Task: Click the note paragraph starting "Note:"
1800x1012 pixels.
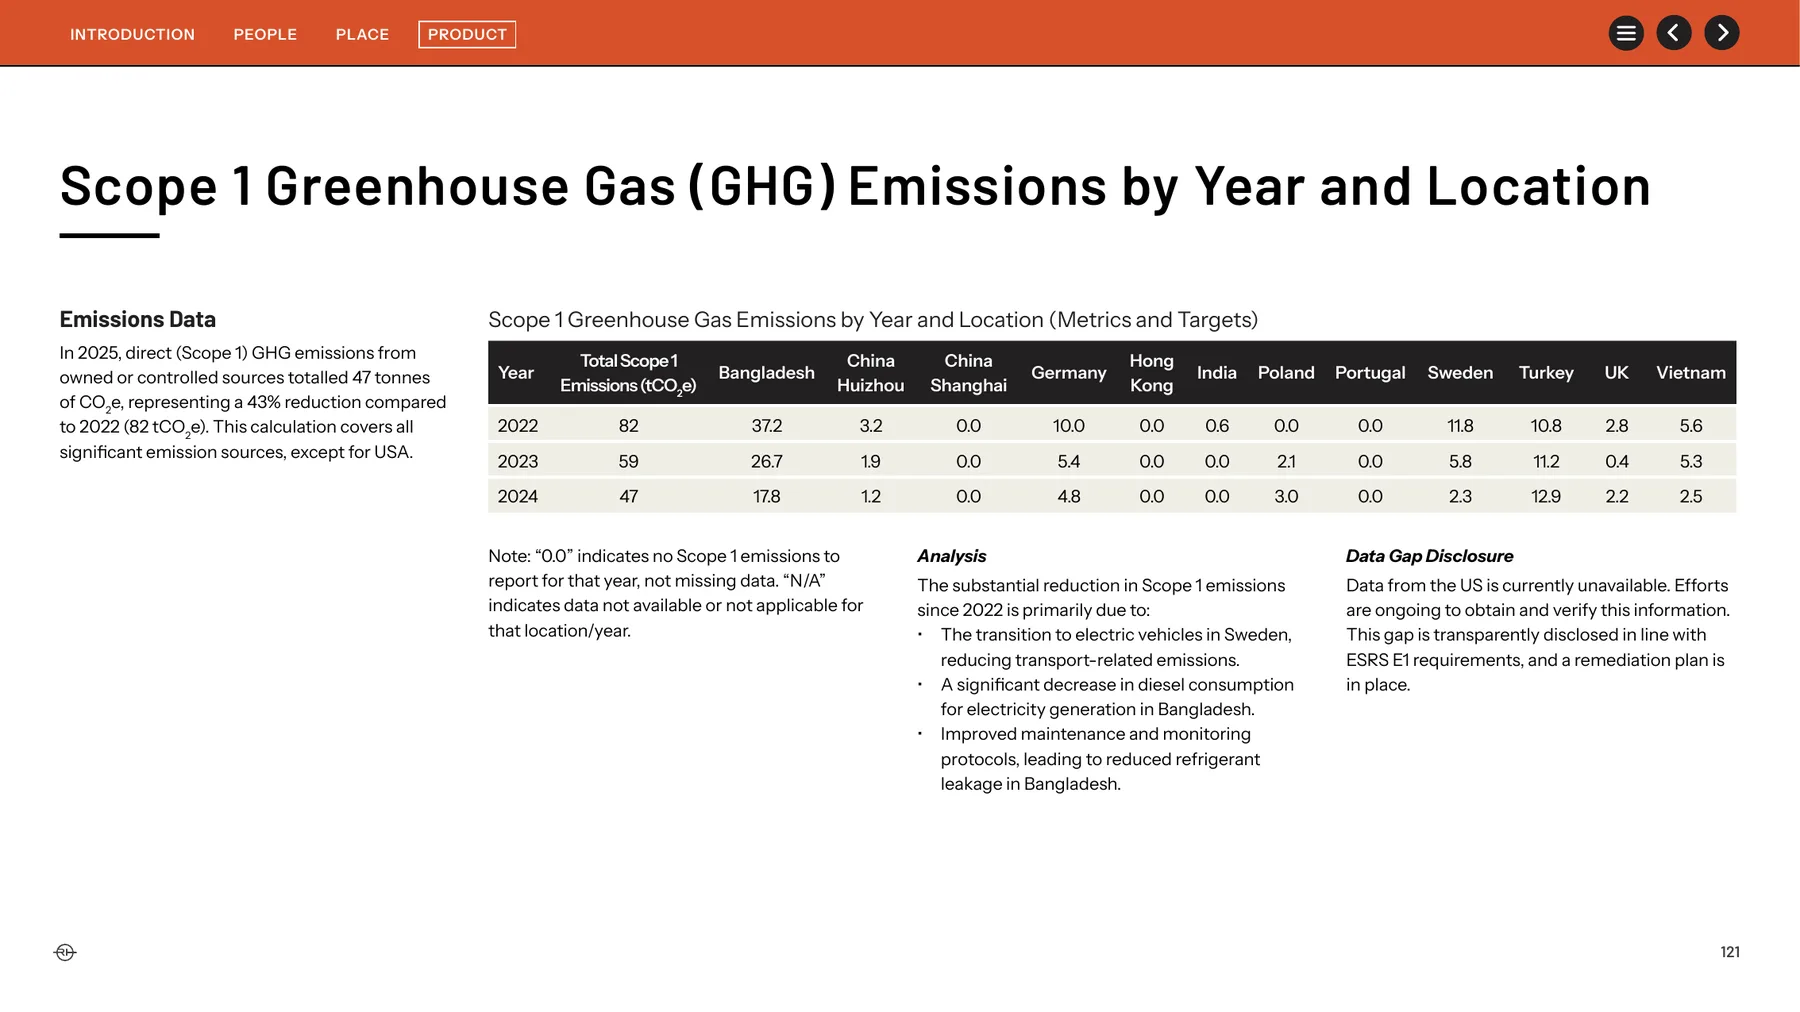Action: click(x=676, y=593)
